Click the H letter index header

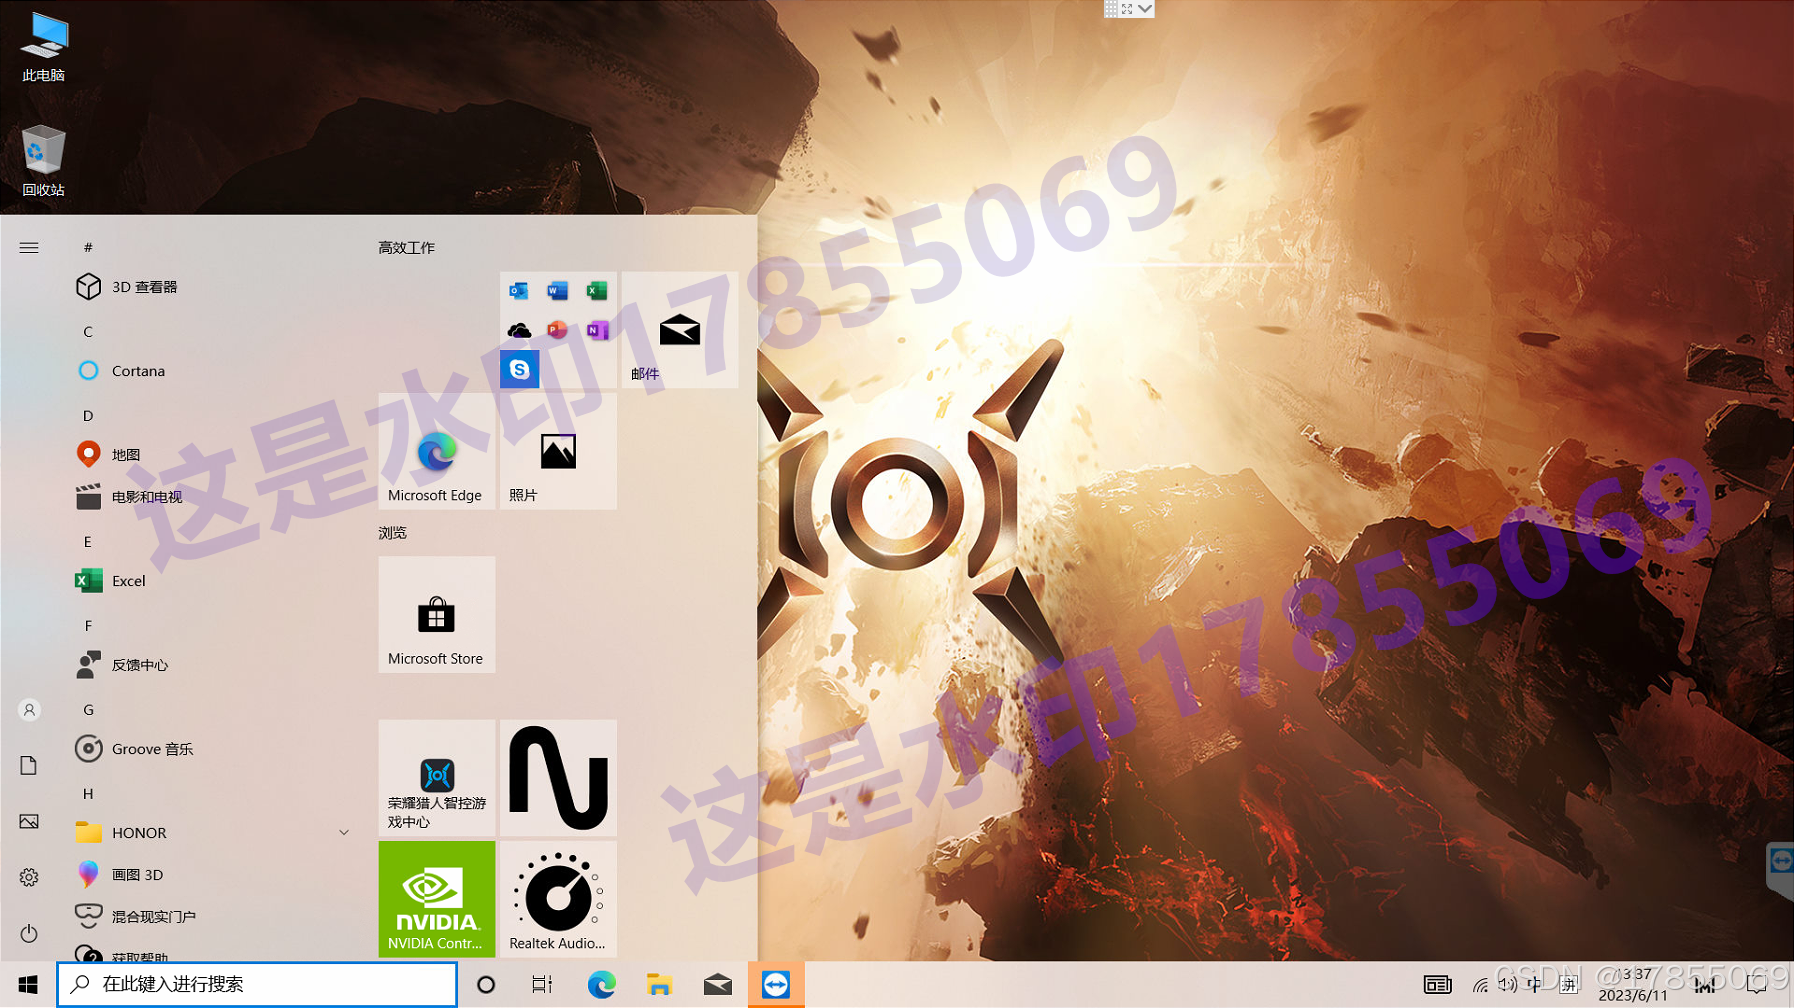point(88,793)
